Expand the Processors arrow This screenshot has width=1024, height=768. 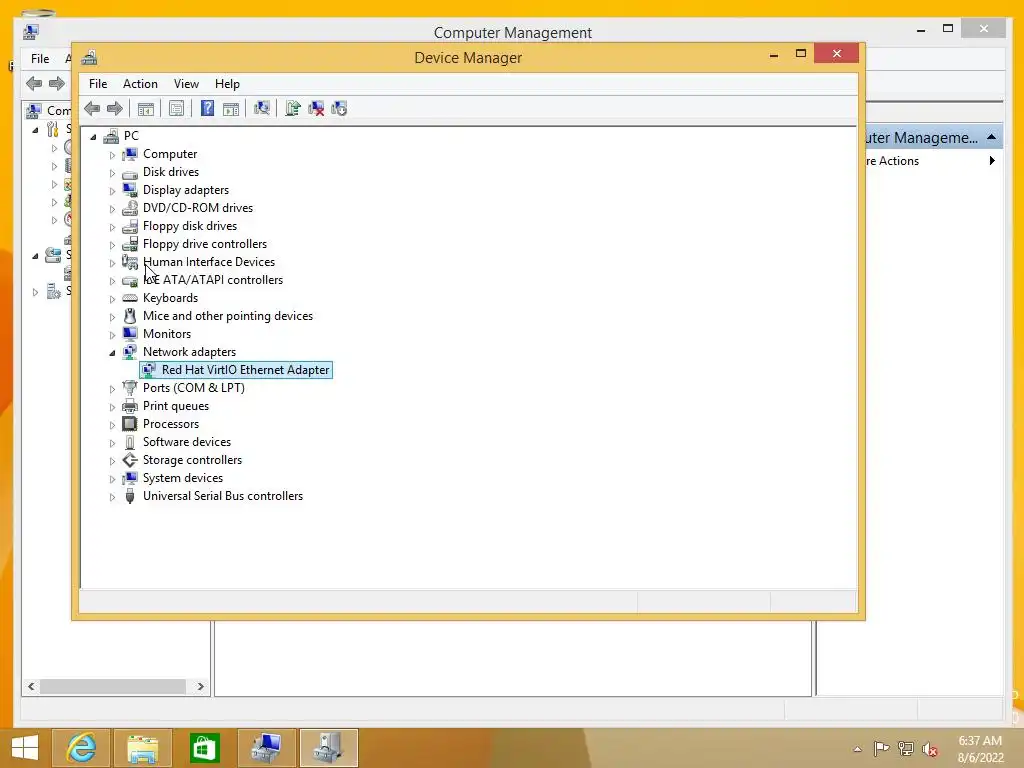tap(112, 425)
